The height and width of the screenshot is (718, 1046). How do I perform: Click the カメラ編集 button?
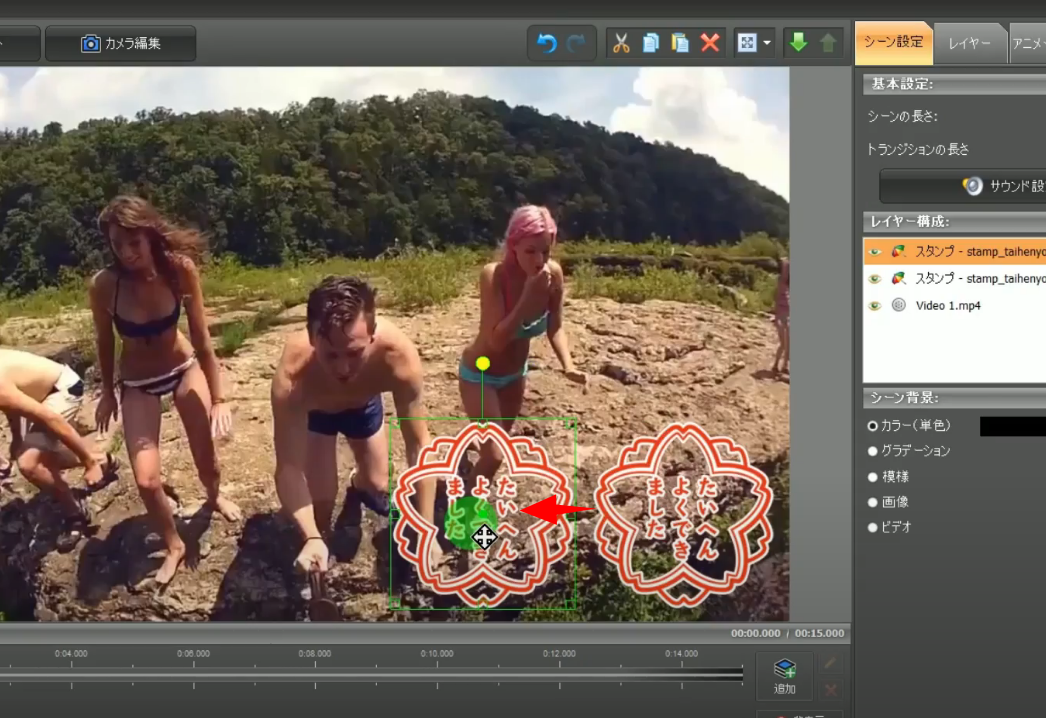(121, 44)
